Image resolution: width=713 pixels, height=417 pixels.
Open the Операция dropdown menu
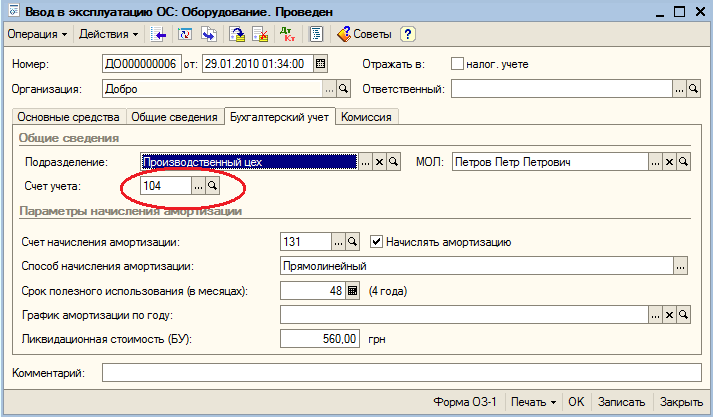pyautogui.click(x=37, y=34)
